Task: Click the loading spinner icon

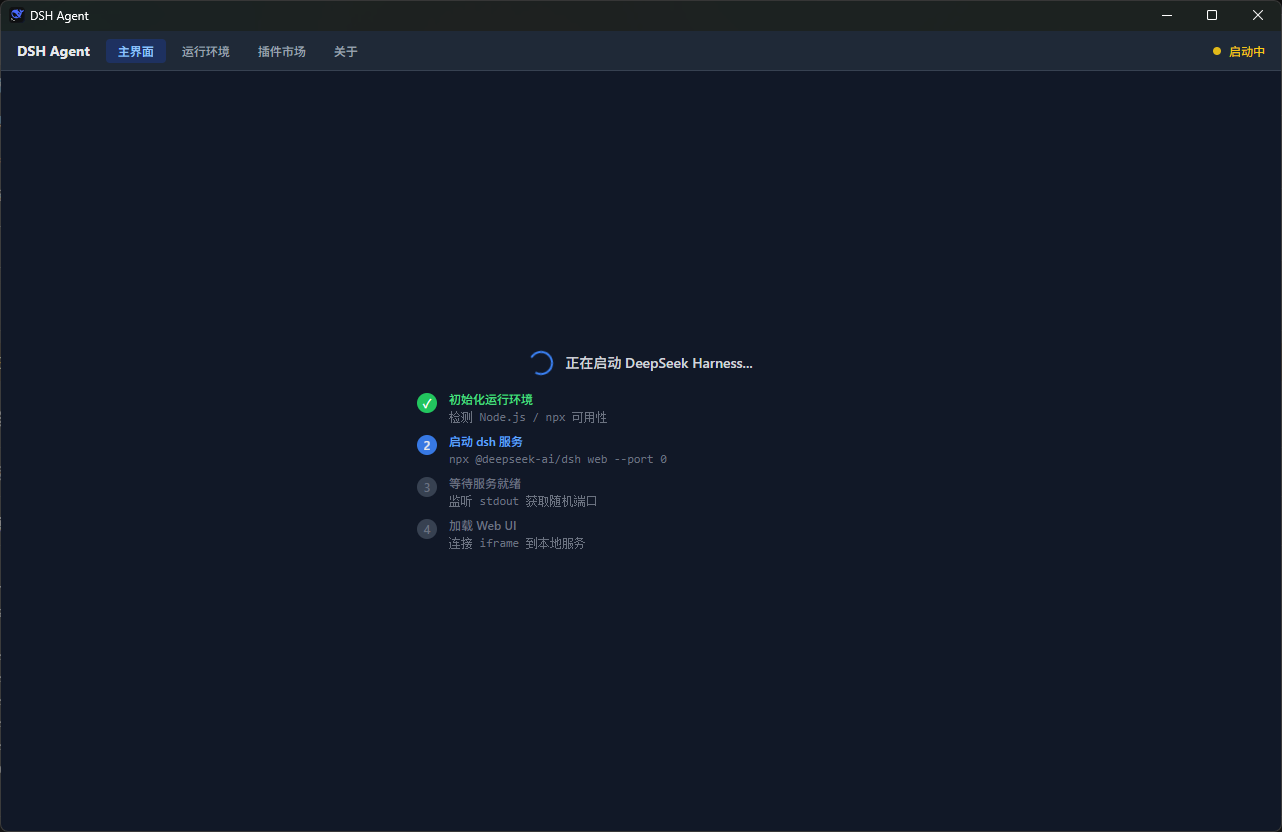Action: tap(541, 363)
